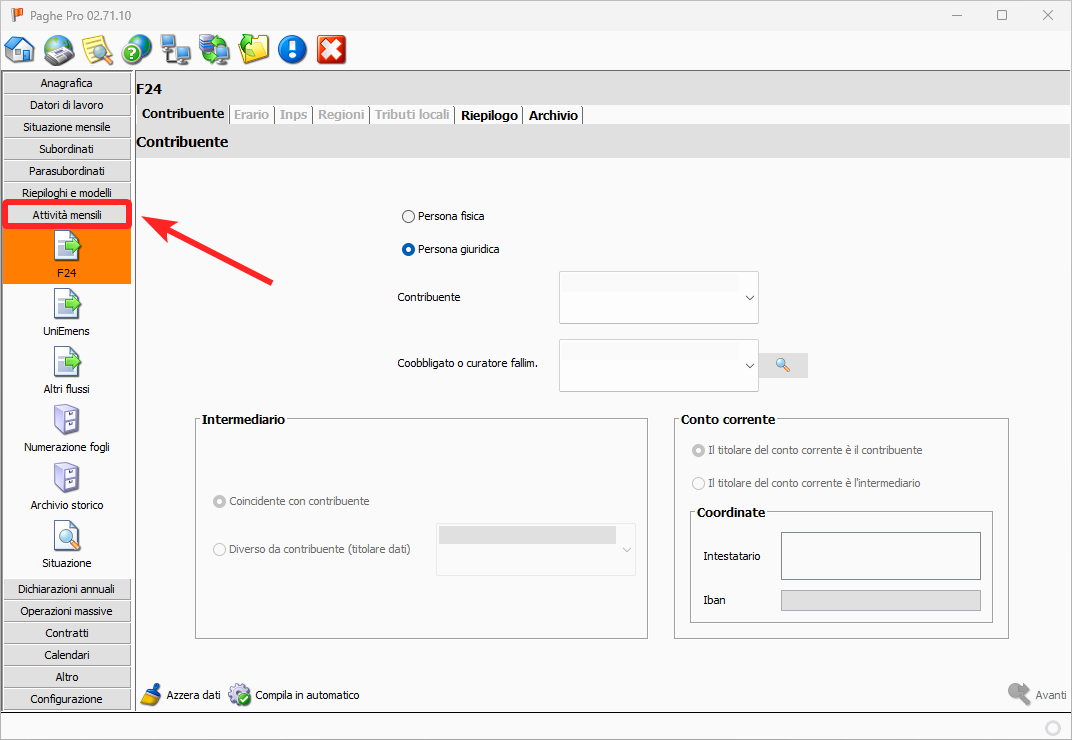Click inside the Intestatario text field
Screen dimensions: 1072x740
coord(879,556)
